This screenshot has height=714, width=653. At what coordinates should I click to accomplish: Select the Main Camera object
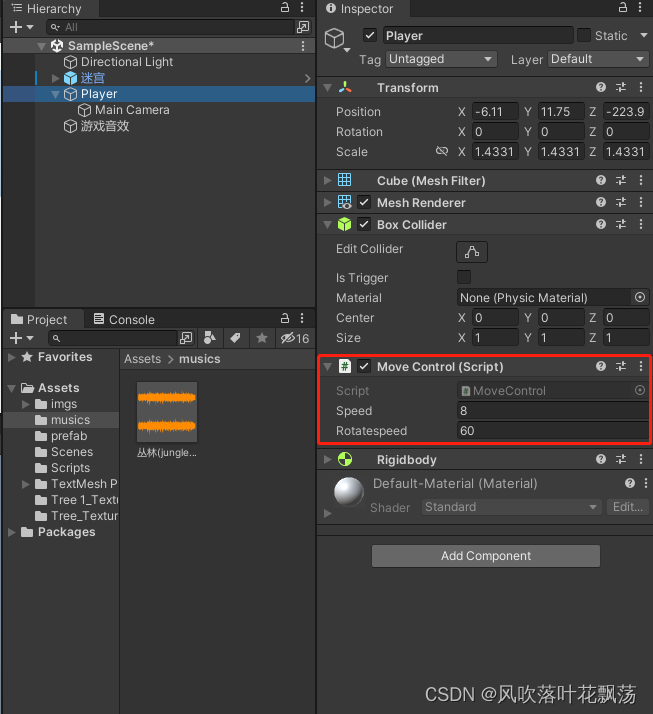coord(132,110)
